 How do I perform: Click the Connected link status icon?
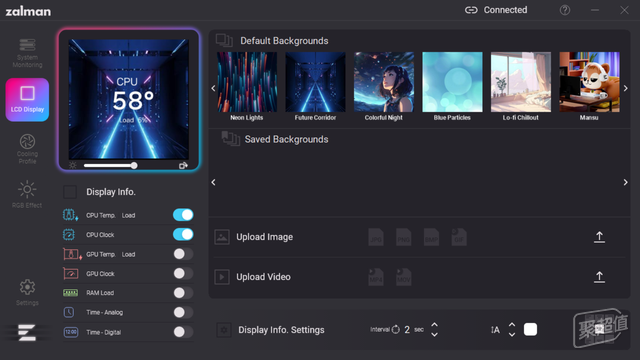471,10
